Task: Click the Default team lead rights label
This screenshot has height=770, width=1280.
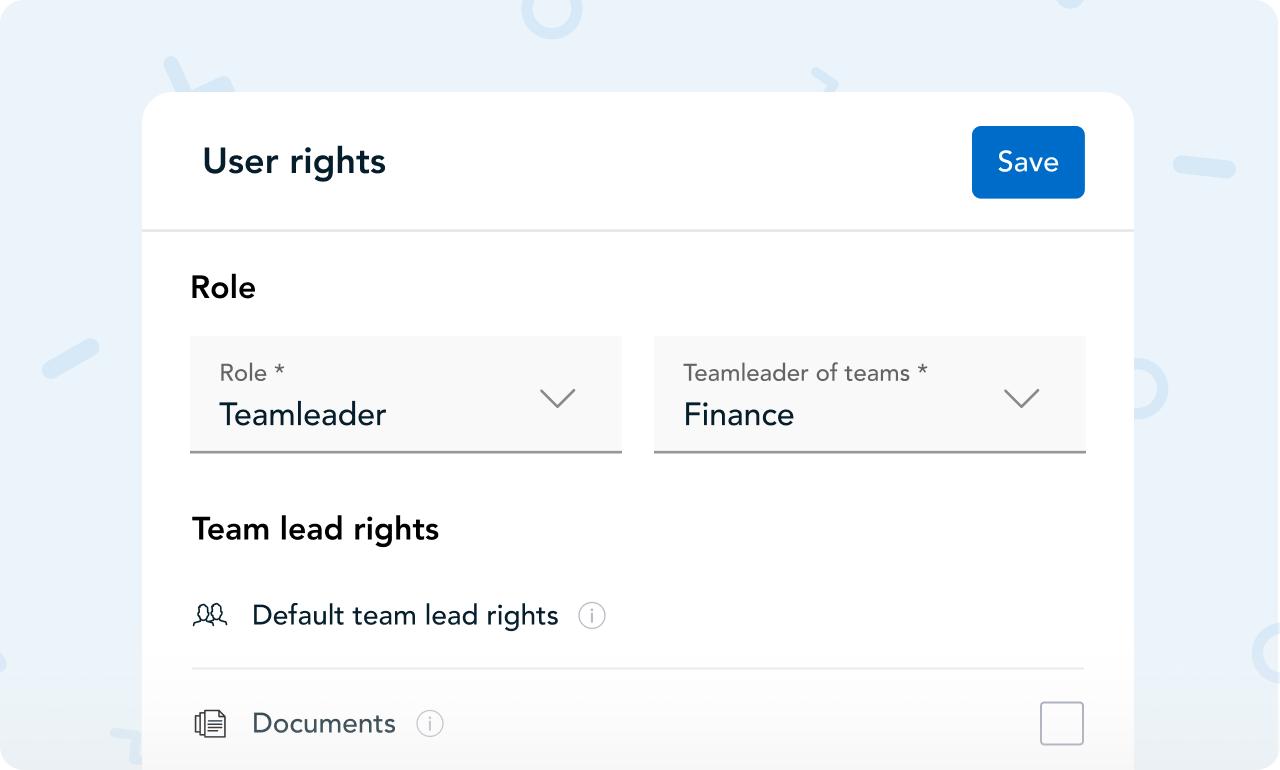Action: [405, 615]
